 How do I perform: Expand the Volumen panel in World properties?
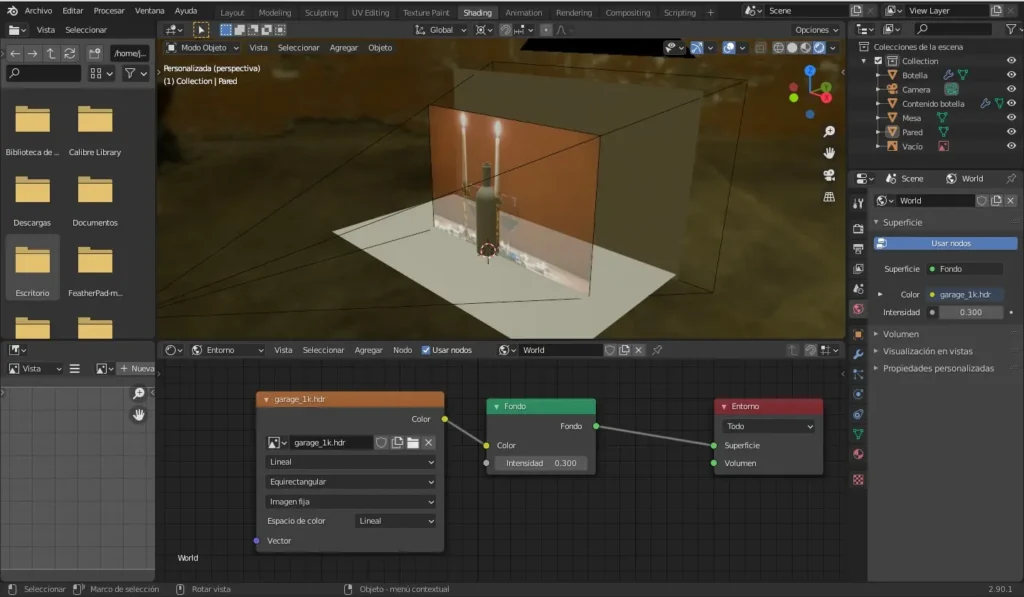[901, 334]
